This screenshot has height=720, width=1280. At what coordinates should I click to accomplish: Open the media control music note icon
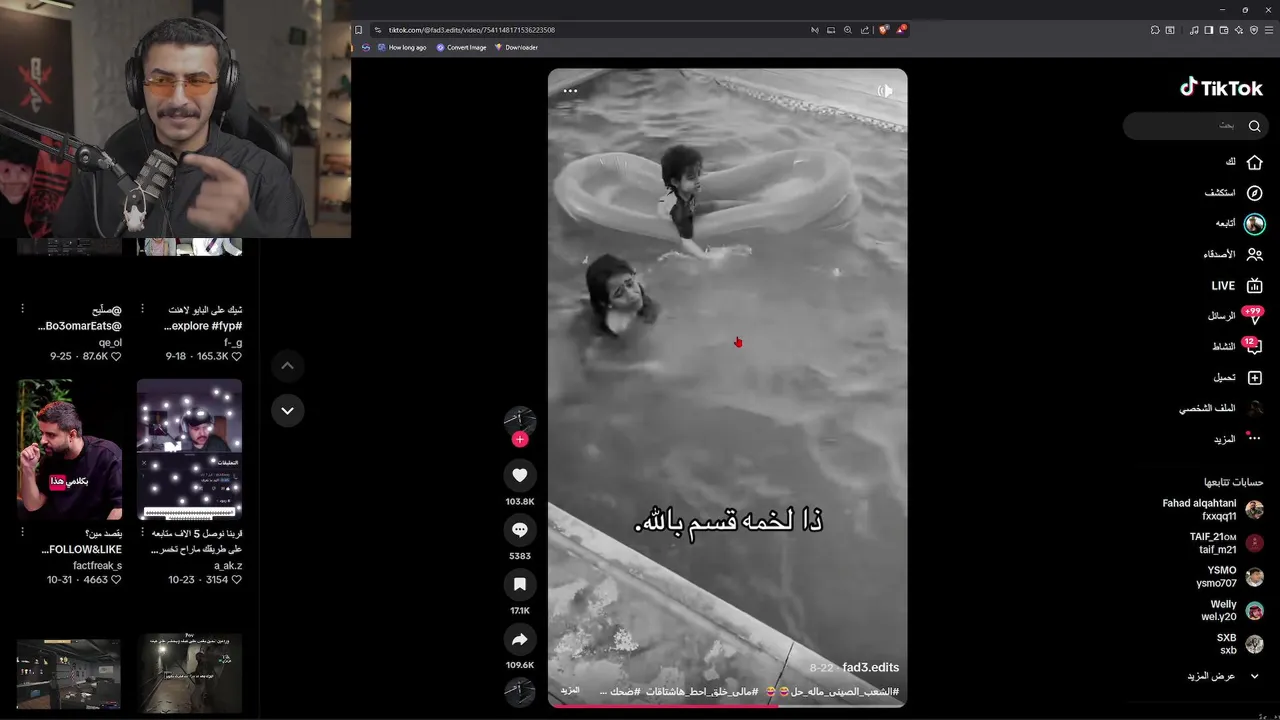pos(1194,30)
